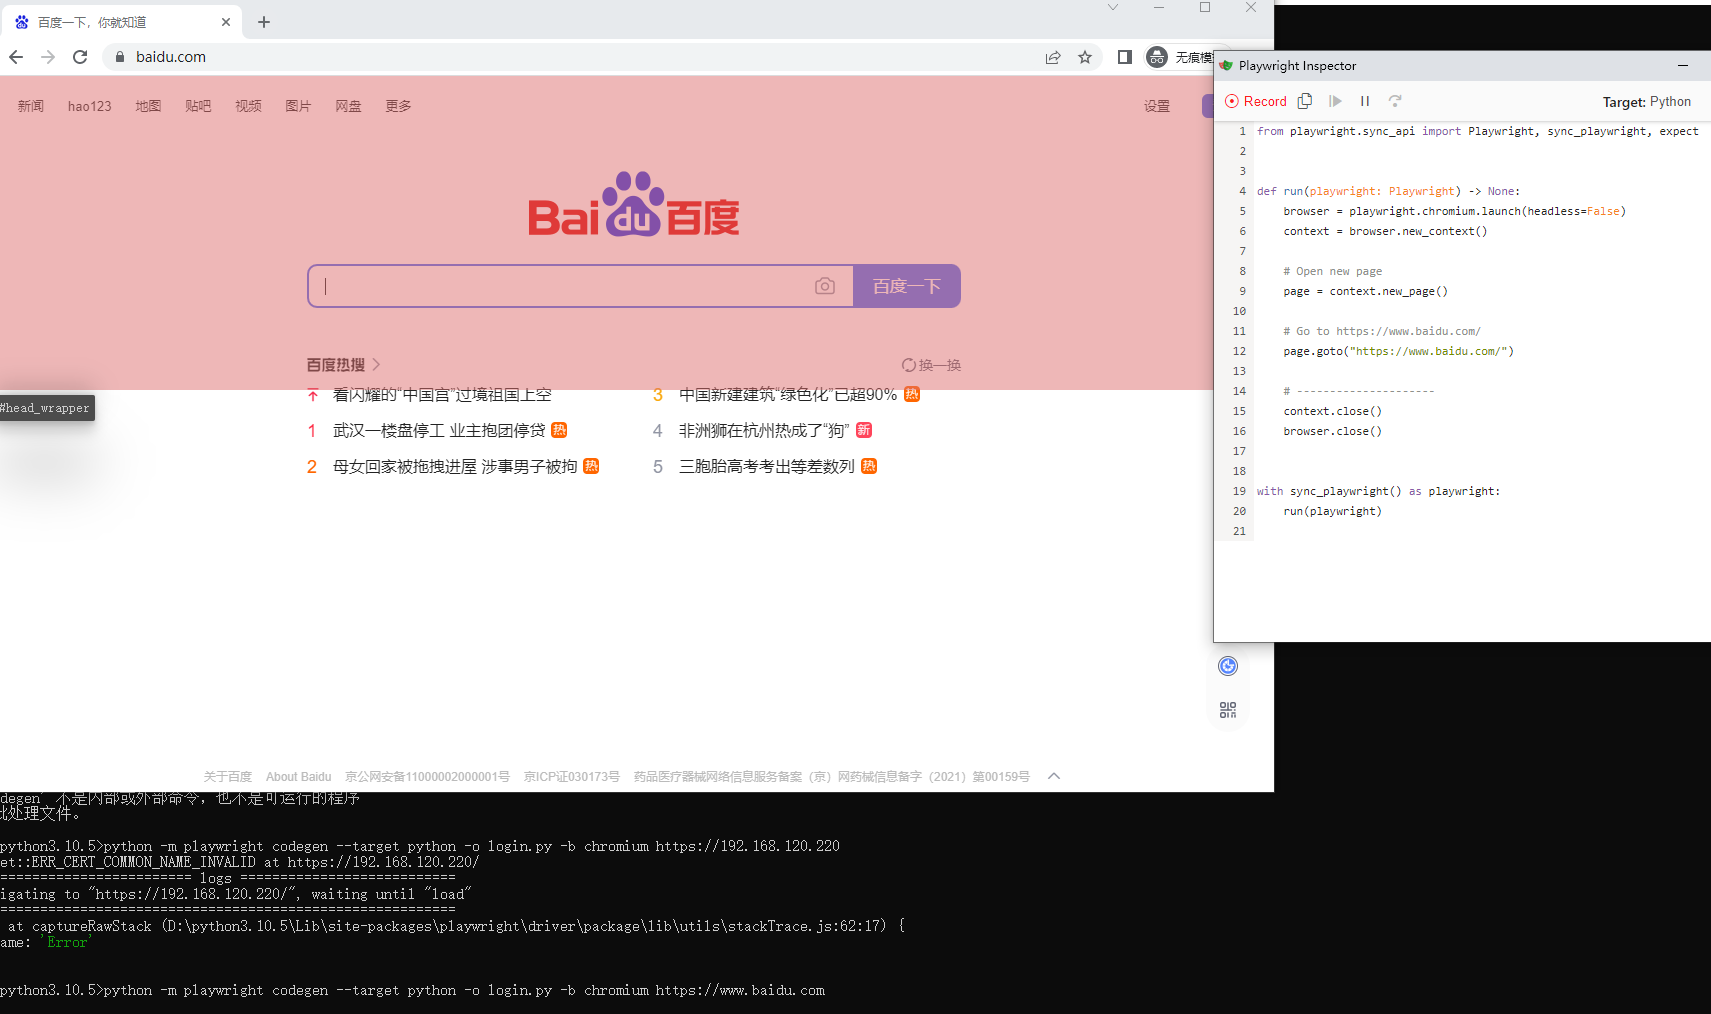Click the blue assistant icon at right edge
Screen dimensions: 1711x1014
pyautogui.click(x=1228, y=666)
